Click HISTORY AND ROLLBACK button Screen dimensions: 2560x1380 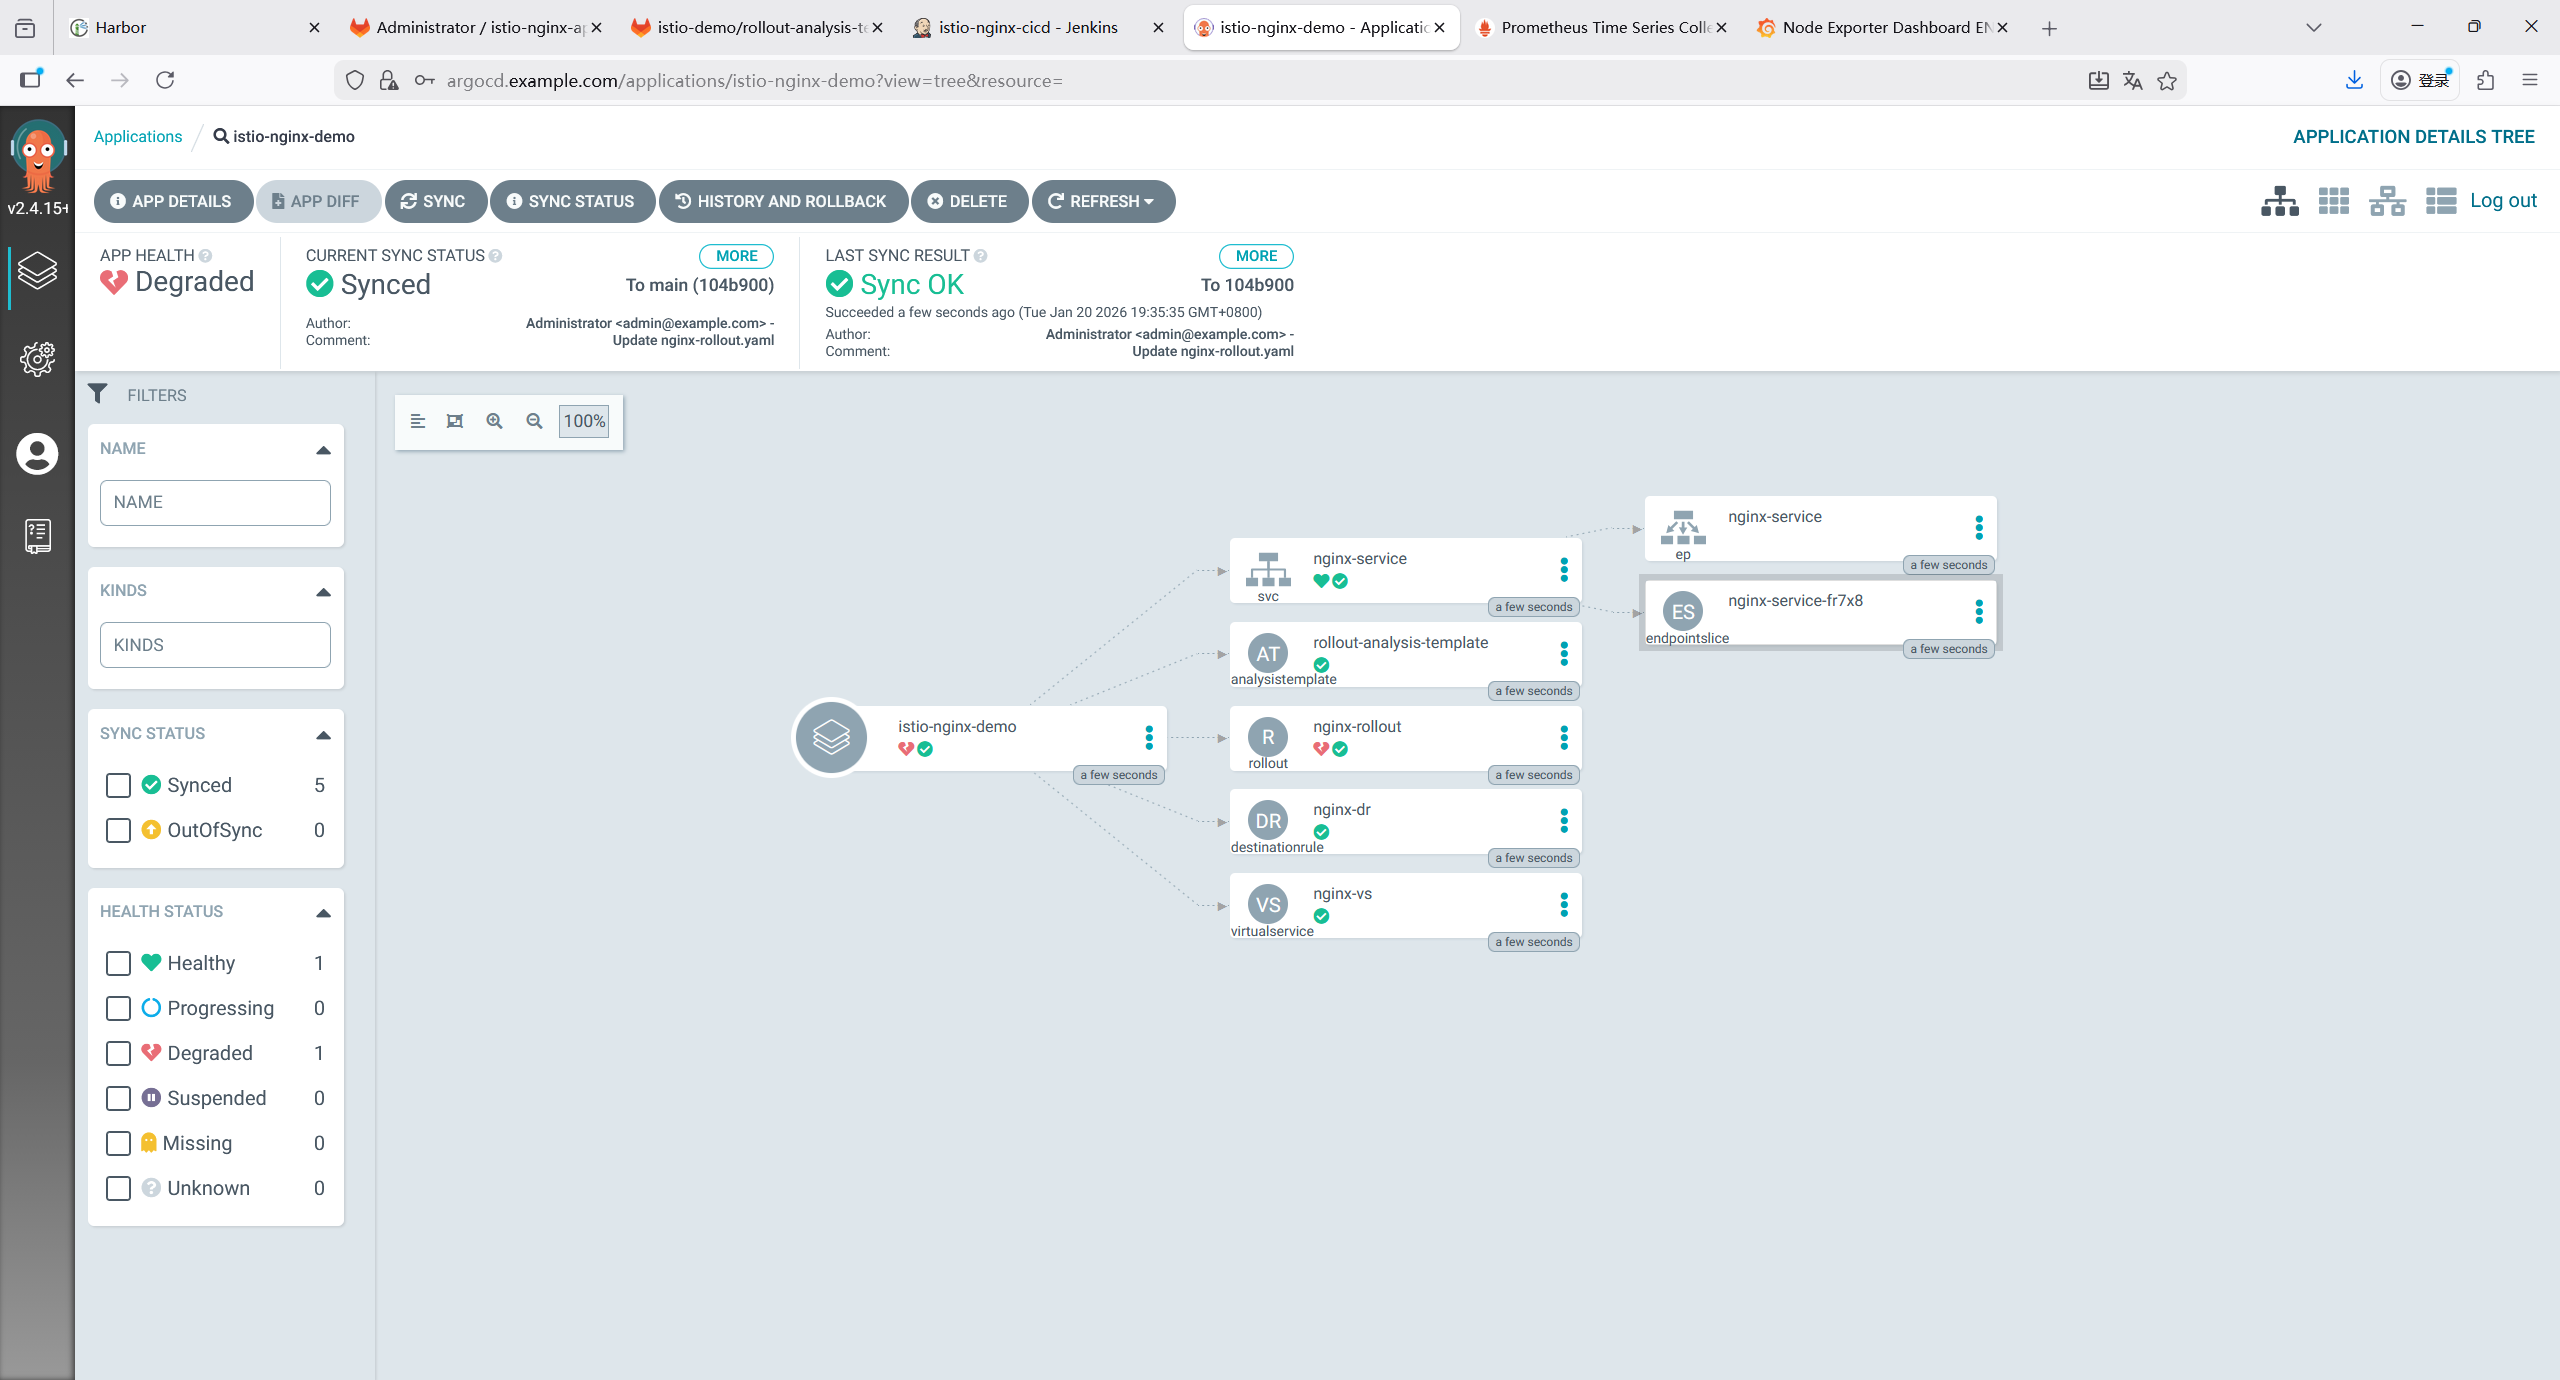[x=782, y=201]
